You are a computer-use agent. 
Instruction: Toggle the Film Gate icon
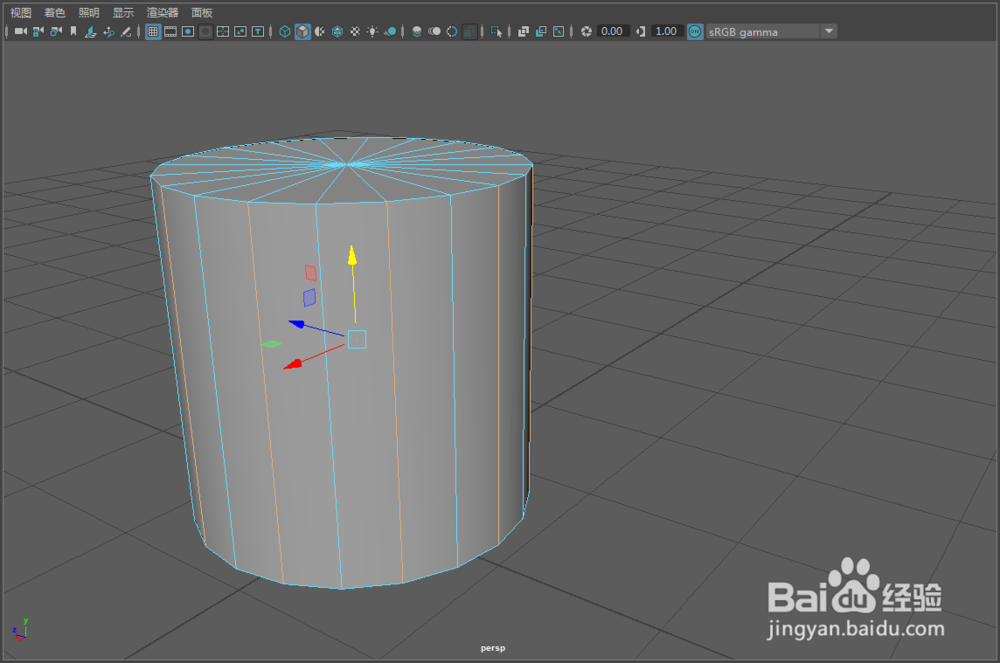pos(170,31)
